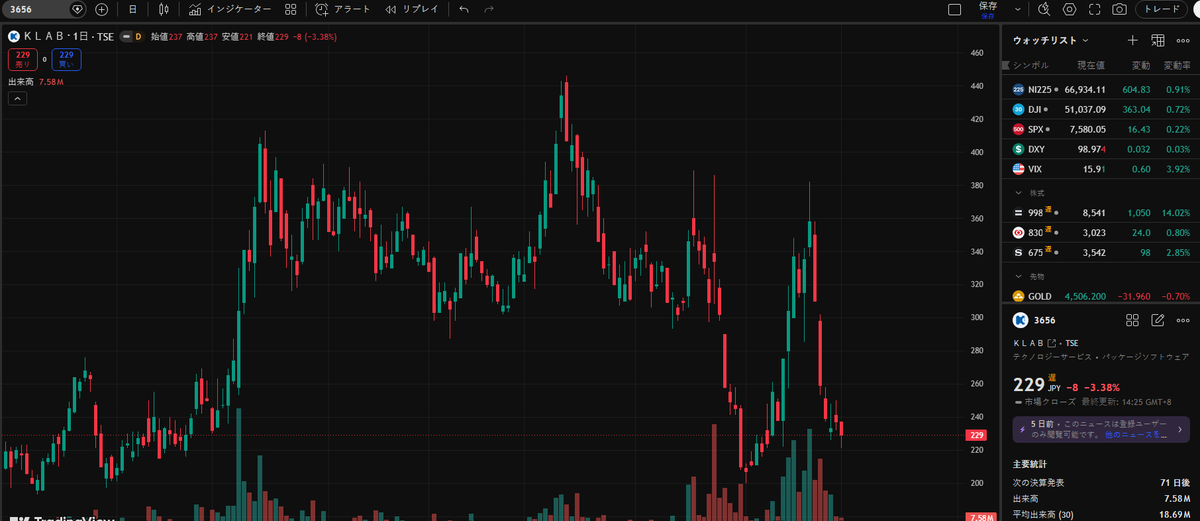The height and width of the screenshot is (521, 1200).
Task: Select the 998 stock row
Action: pos(1100,213)
